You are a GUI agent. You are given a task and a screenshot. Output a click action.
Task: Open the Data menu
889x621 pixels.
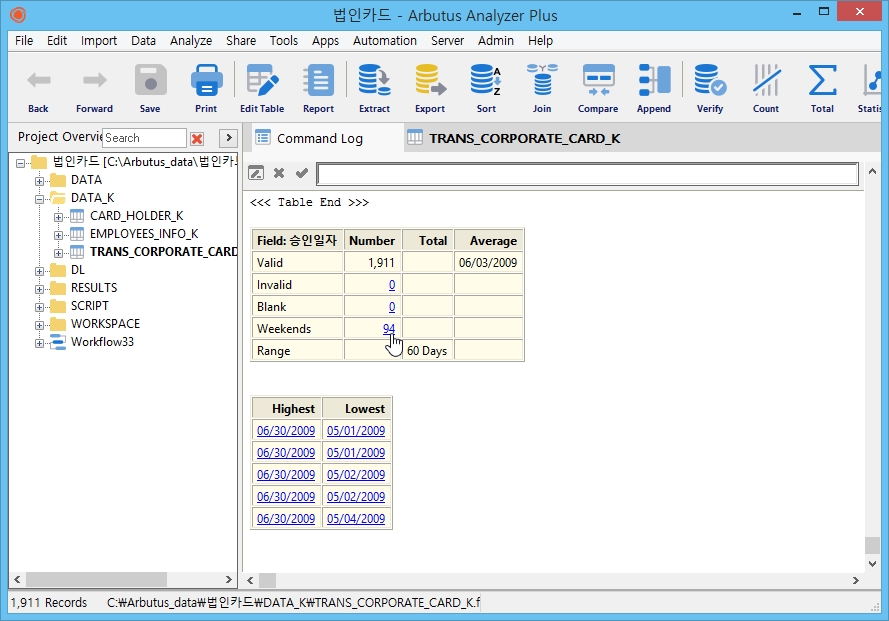[x=143, y=41]
